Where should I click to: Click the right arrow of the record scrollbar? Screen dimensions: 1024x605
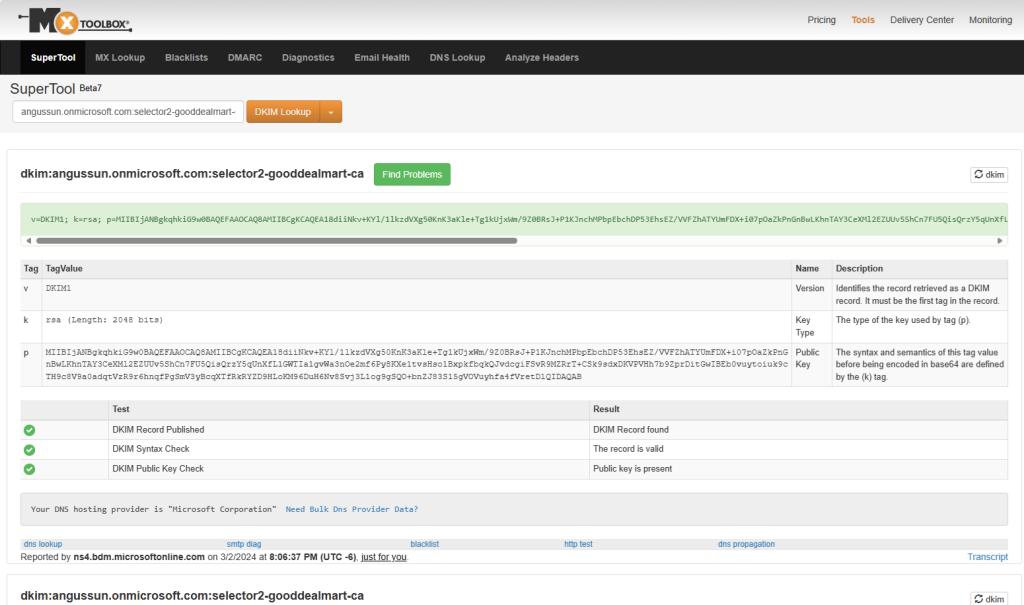coord(1000,241)
